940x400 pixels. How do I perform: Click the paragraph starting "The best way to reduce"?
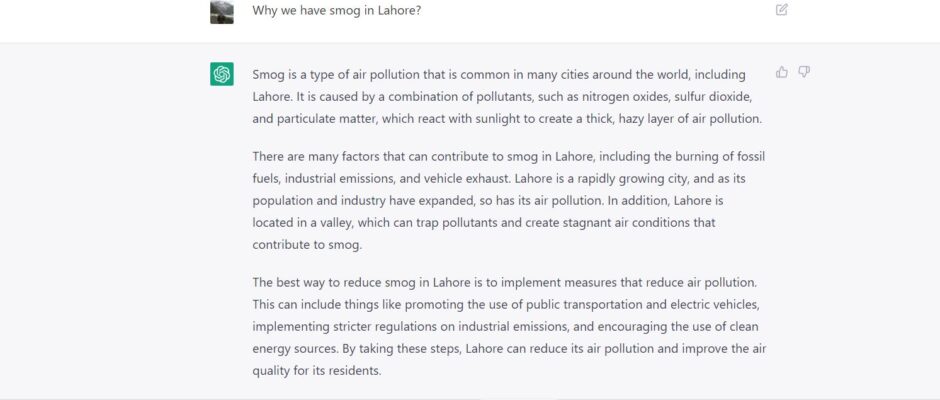508,326
